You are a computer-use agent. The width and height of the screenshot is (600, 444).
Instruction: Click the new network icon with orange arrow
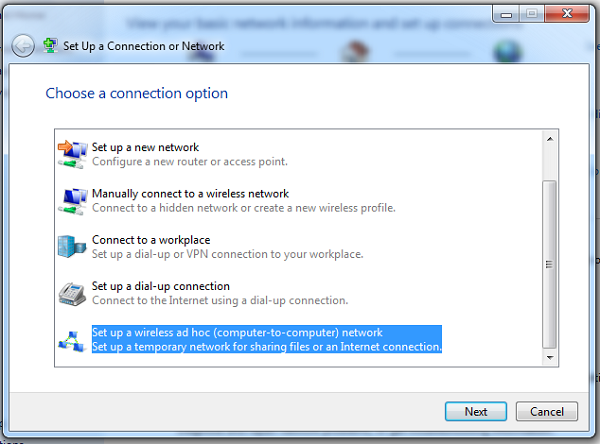point(72,154)
